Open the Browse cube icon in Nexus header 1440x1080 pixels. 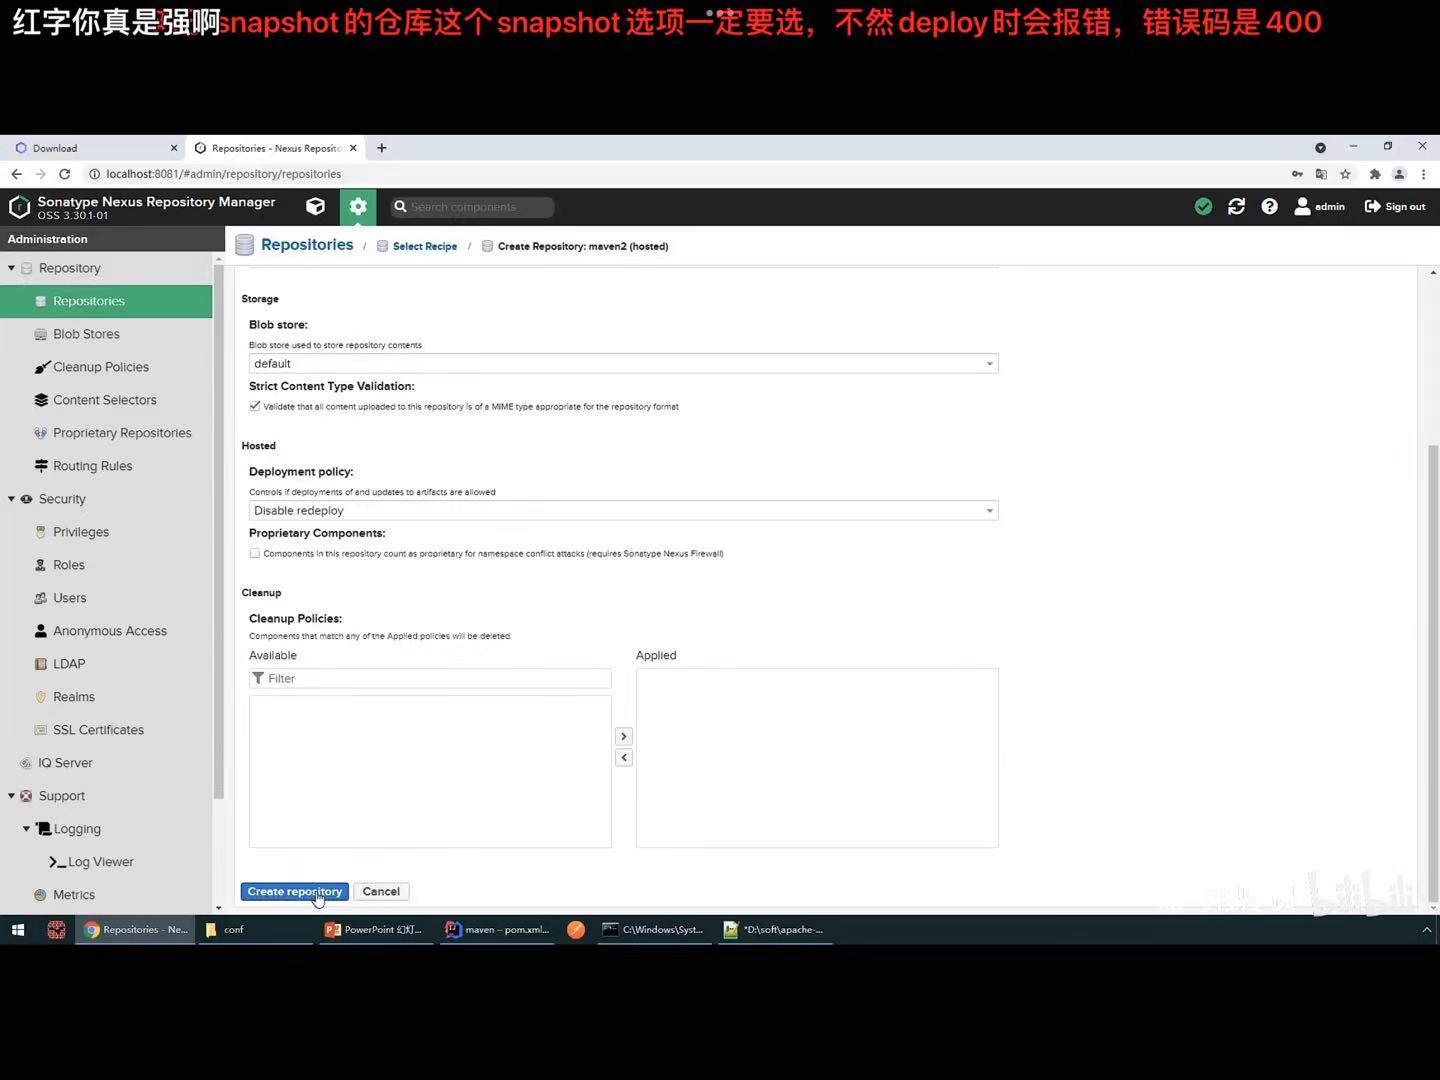point(315,207)
